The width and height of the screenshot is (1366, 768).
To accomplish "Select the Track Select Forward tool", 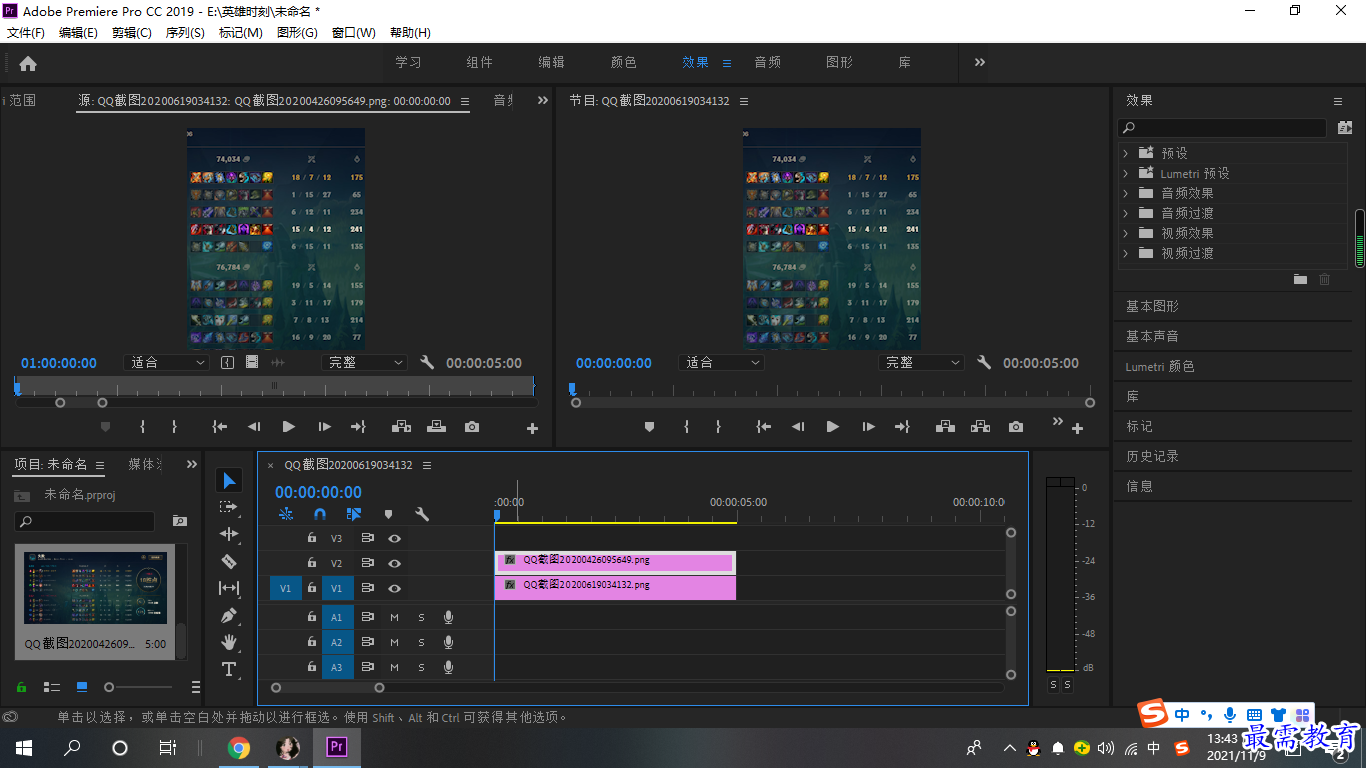I will pyautogui.click(x=229, y=507).
